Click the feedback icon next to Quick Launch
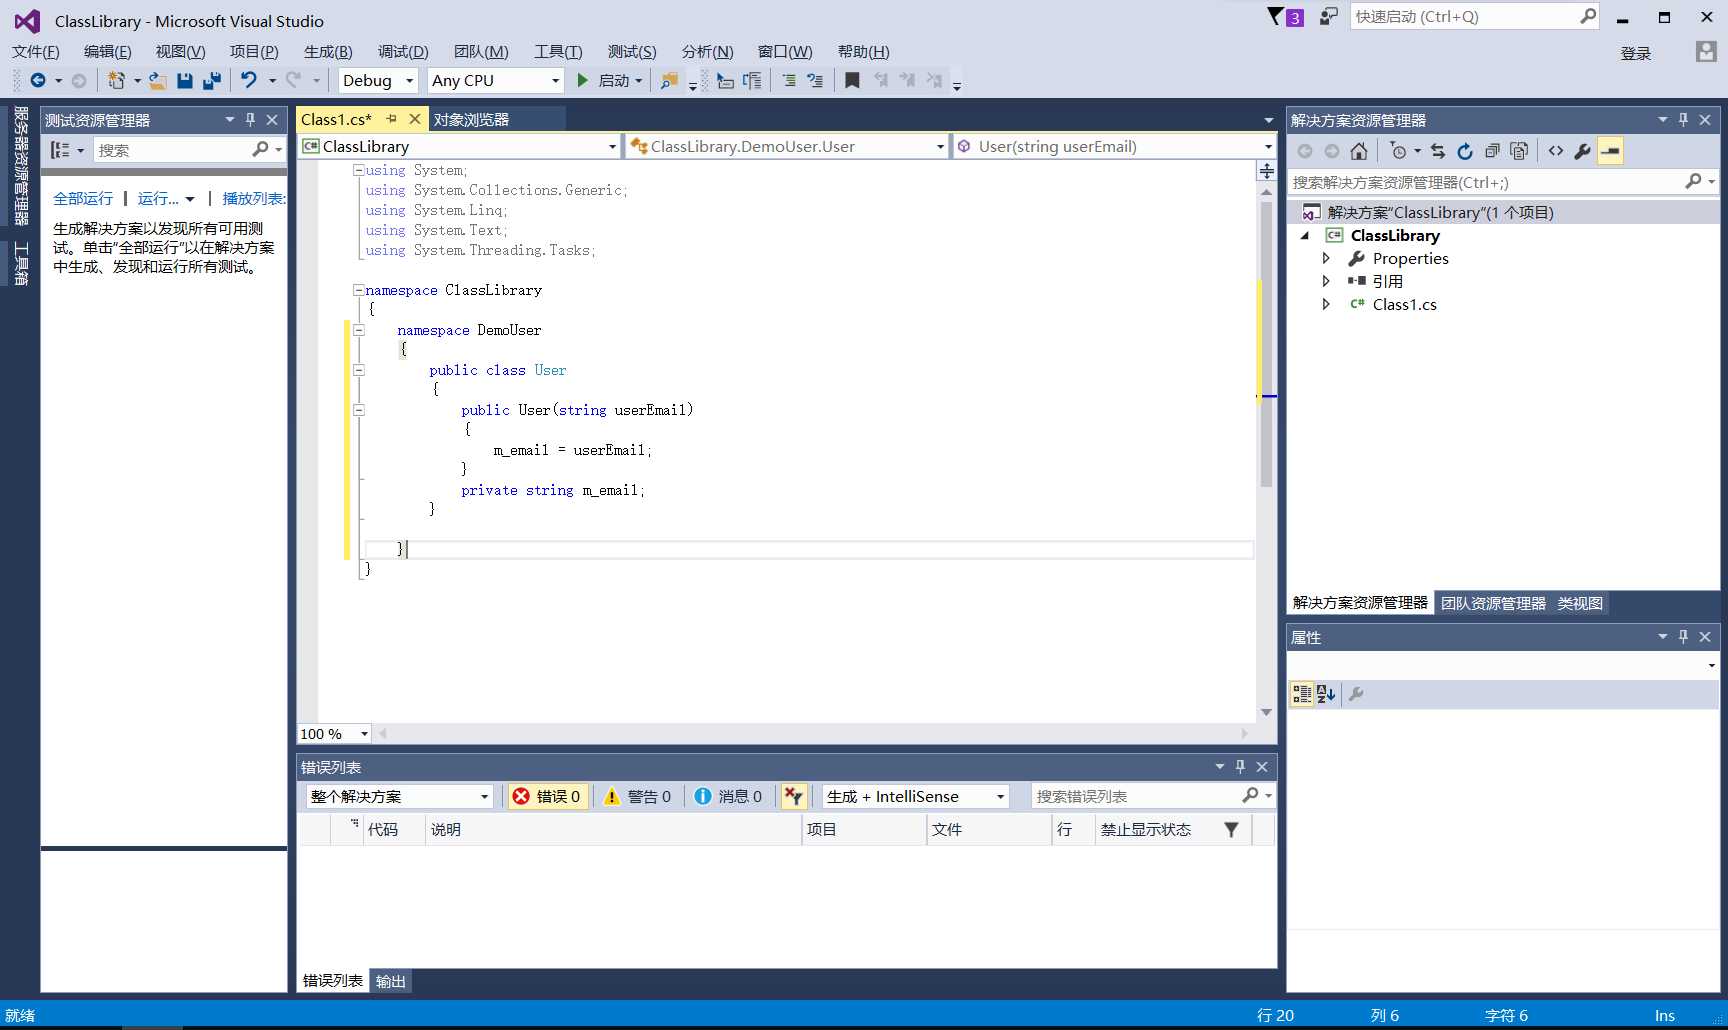Viewport: 1728px width, 1030px height. pyautogui.click(x=1328, y=16)
